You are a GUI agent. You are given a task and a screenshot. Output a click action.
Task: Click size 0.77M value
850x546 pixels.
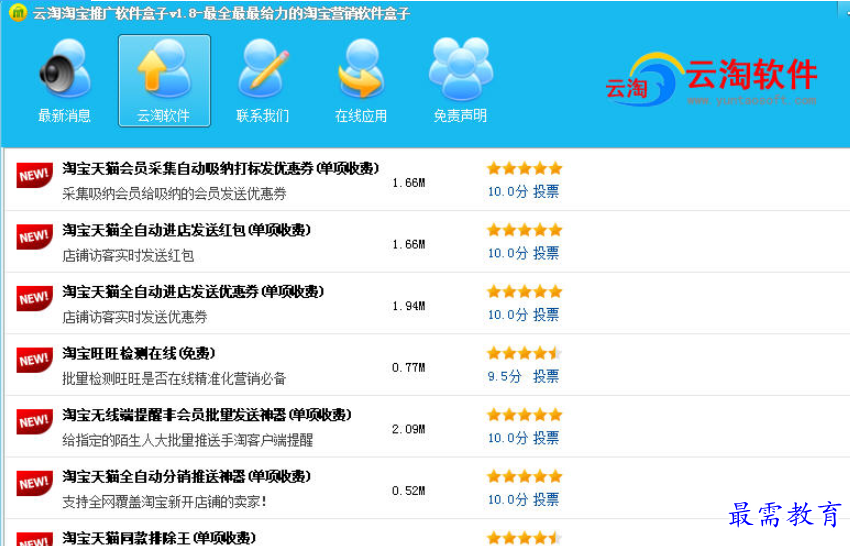[x=409, y=368]
